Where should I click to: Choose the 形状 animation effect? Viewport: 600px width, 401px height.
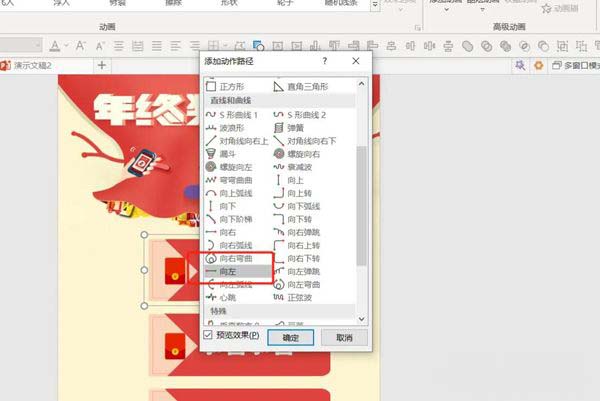pyautogui.click(x=229, y=3)
